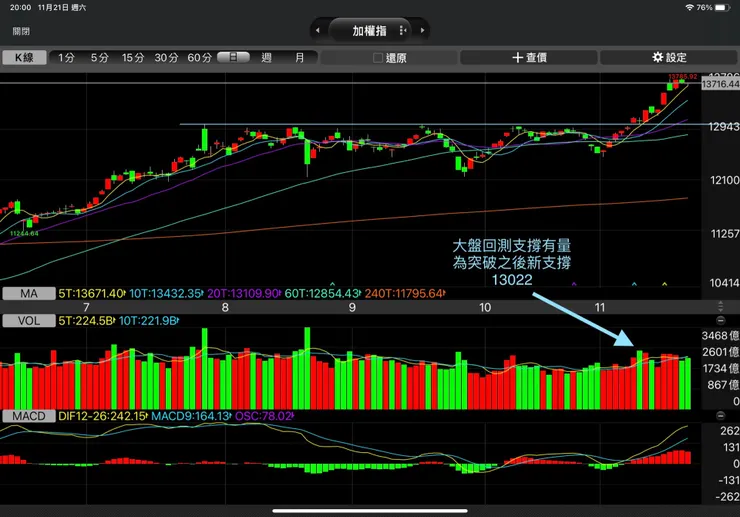Tap the -131 MACD axis label
This screenshot has width=740, height=517.
pos(729,480)
